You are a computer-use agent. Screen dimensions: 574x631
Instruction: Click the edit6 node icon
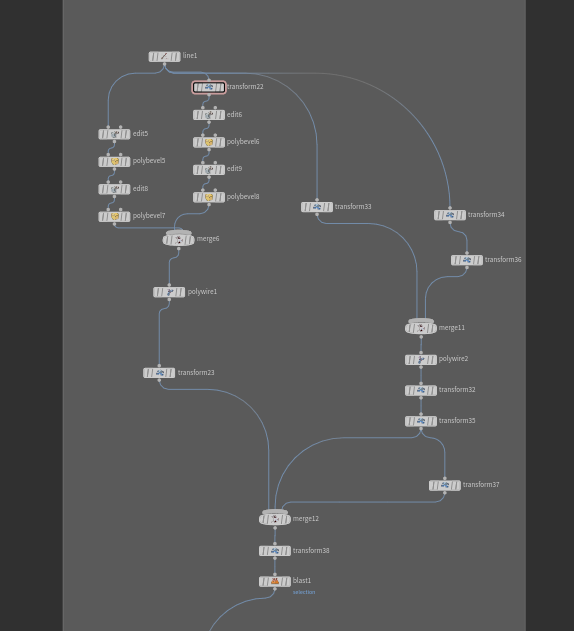tap(209, 115)
